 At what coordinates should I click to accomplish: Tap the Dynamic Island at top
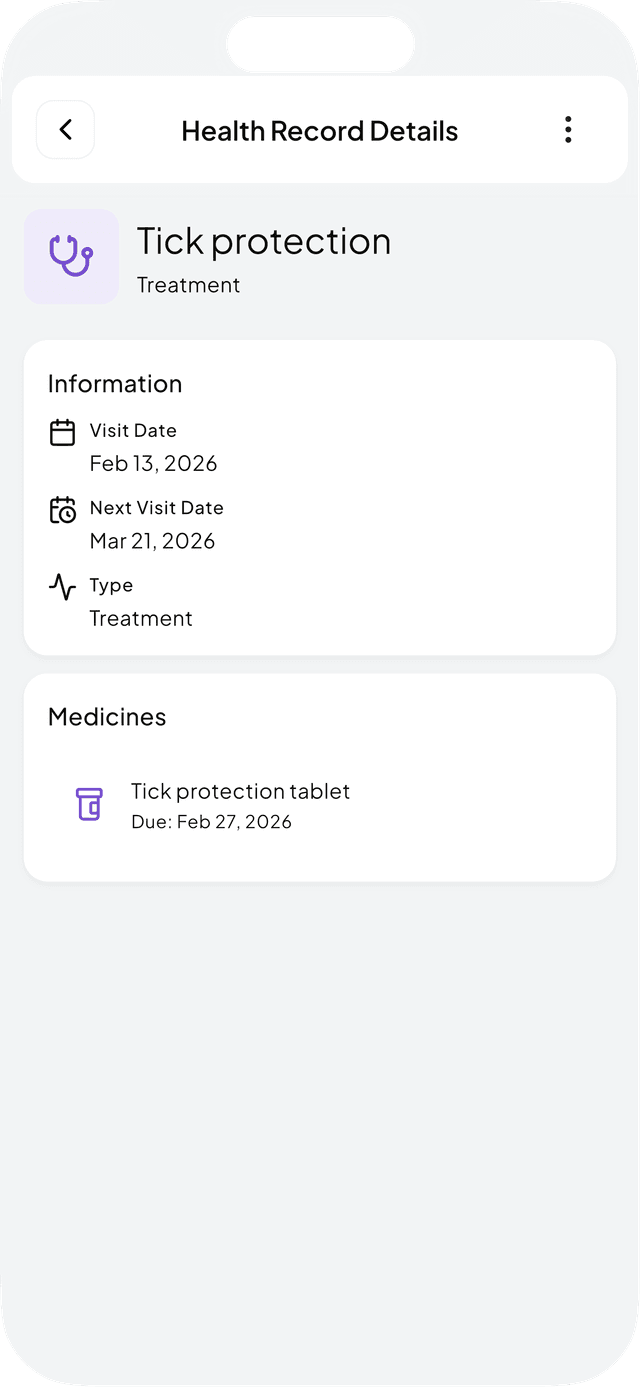[x=320, y=43]
